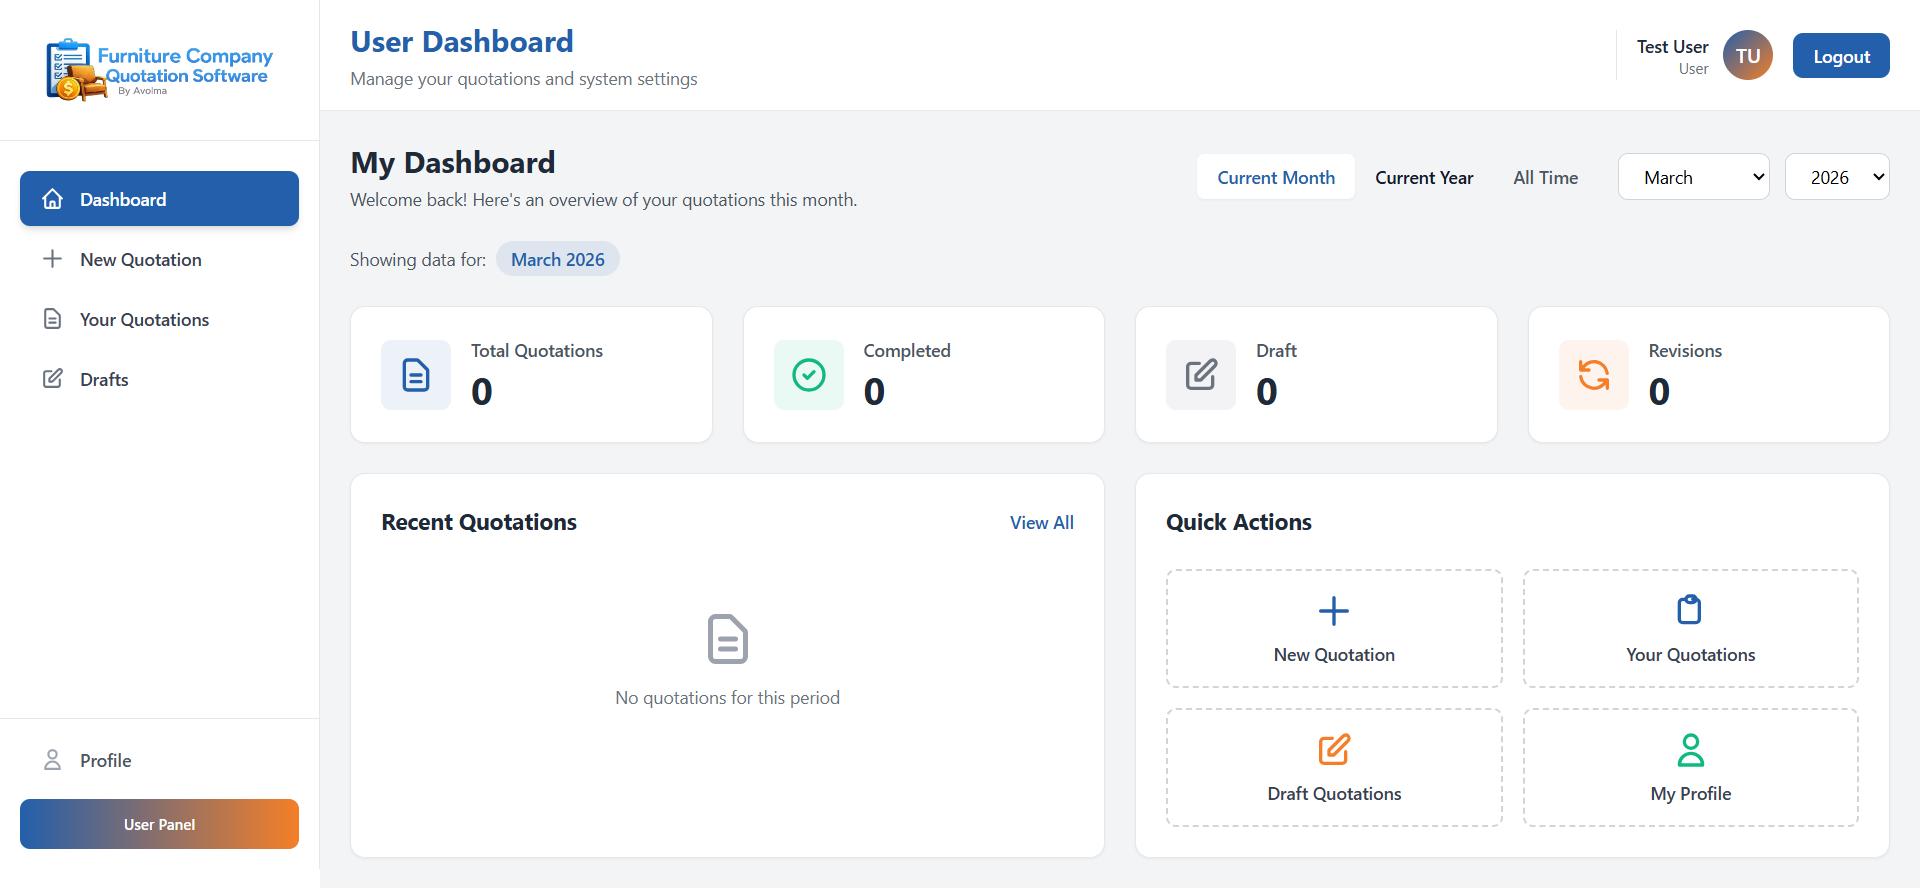Open the March month dropdown
The width and height of the screenshot is (1920, 888).
click(x=1693, y=177)
